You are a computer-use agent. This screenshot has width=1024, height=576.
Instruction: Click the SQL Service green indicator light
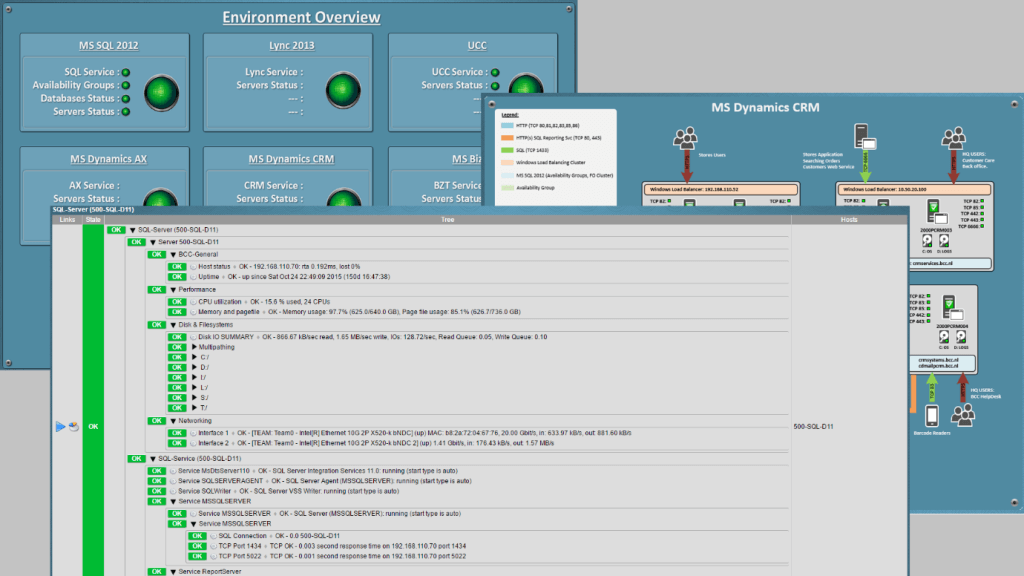pyautogui.click(x=126, y=72)
